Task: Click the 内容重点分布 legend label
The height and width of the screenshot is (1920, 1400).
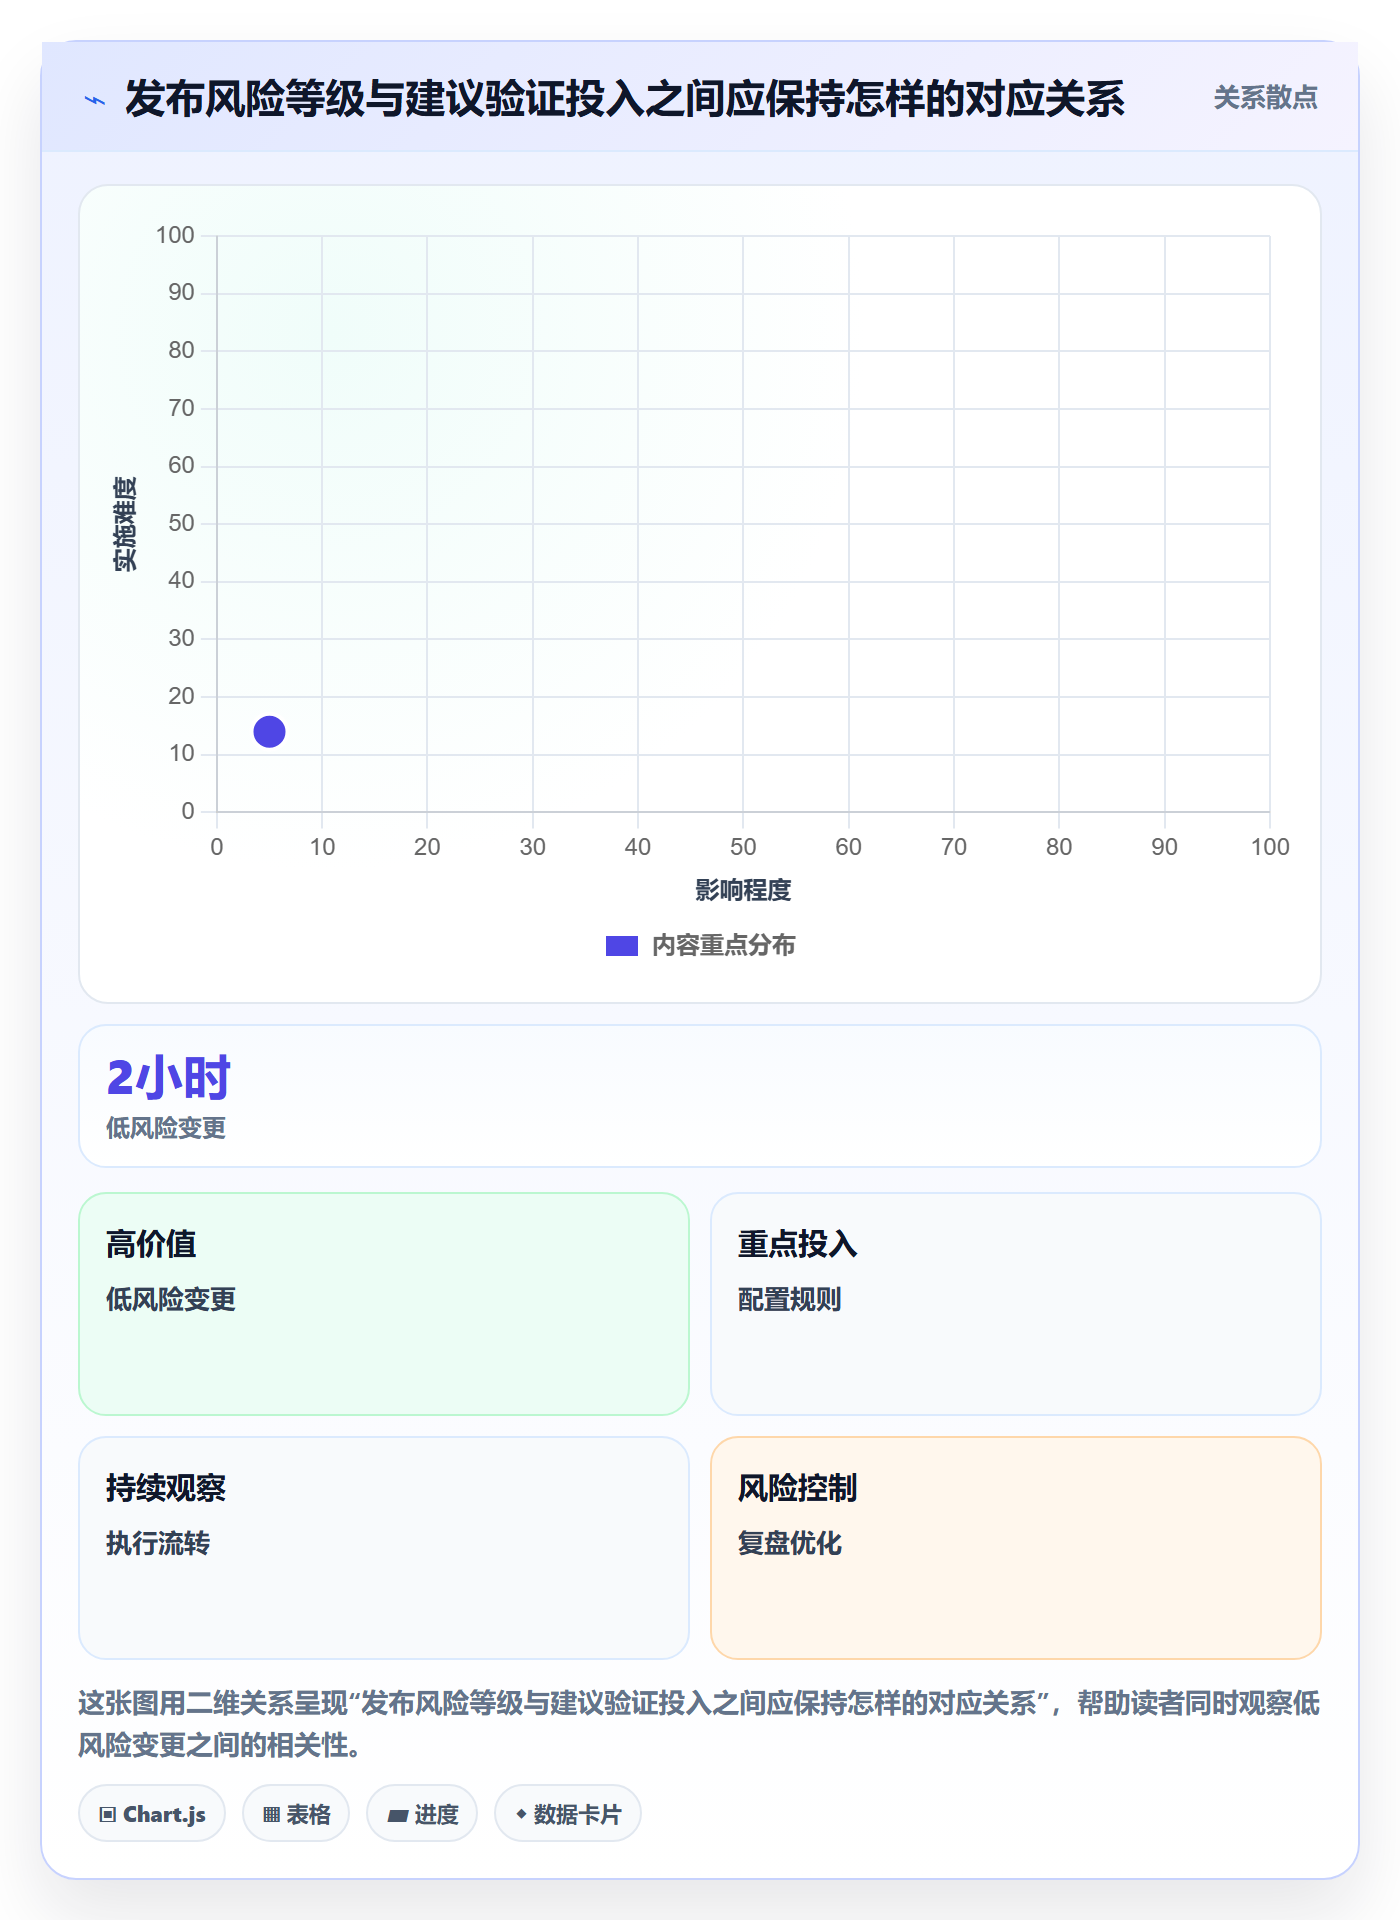Action: tap(723, 946)
